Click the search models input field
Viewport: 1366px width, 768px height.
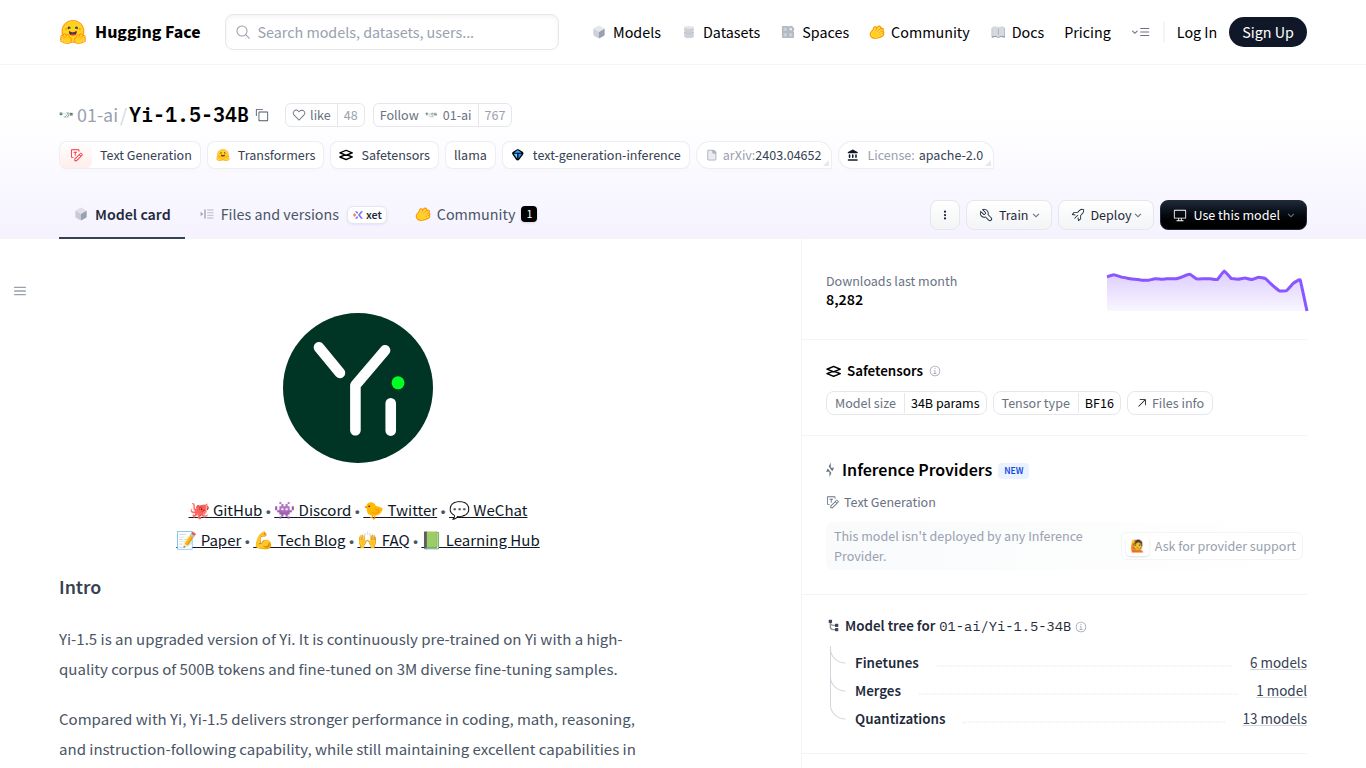click(x=391, y=32)
